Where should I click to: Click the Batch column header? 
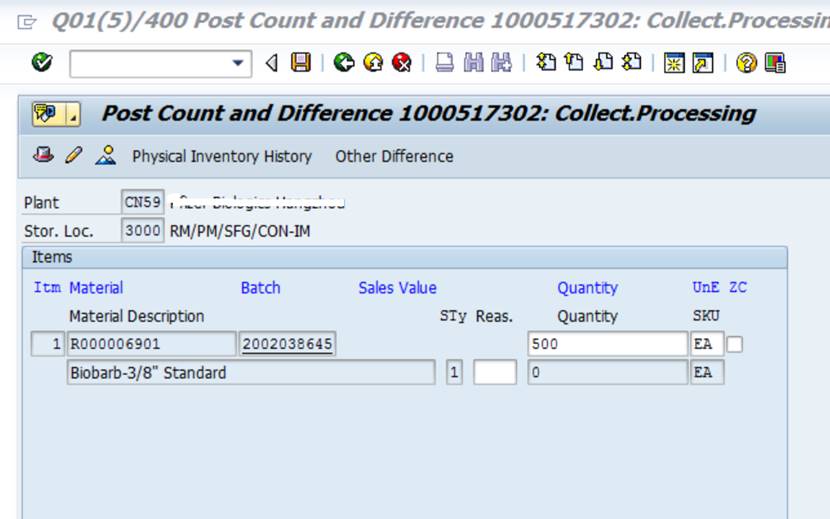pyautogui.click(x=260, y=288)
